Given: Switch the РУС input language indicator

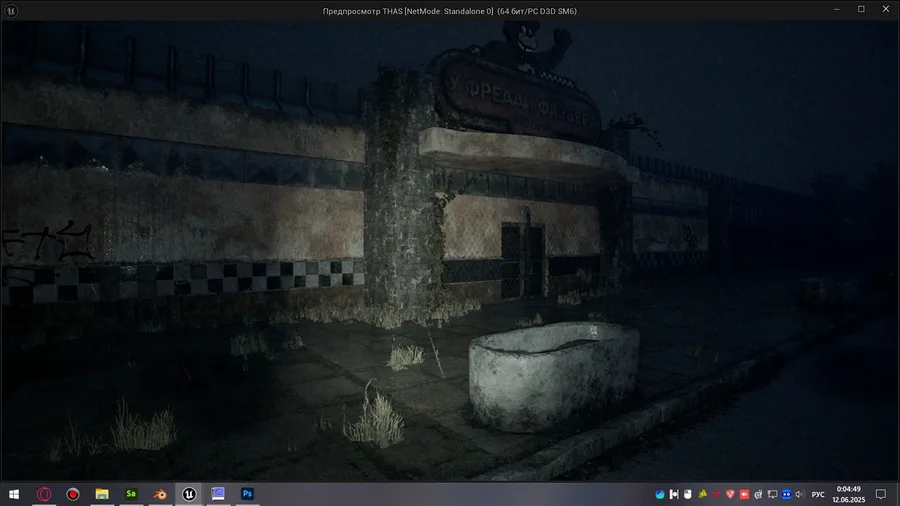Looking at the screenshot, I should tap(818, 495).
